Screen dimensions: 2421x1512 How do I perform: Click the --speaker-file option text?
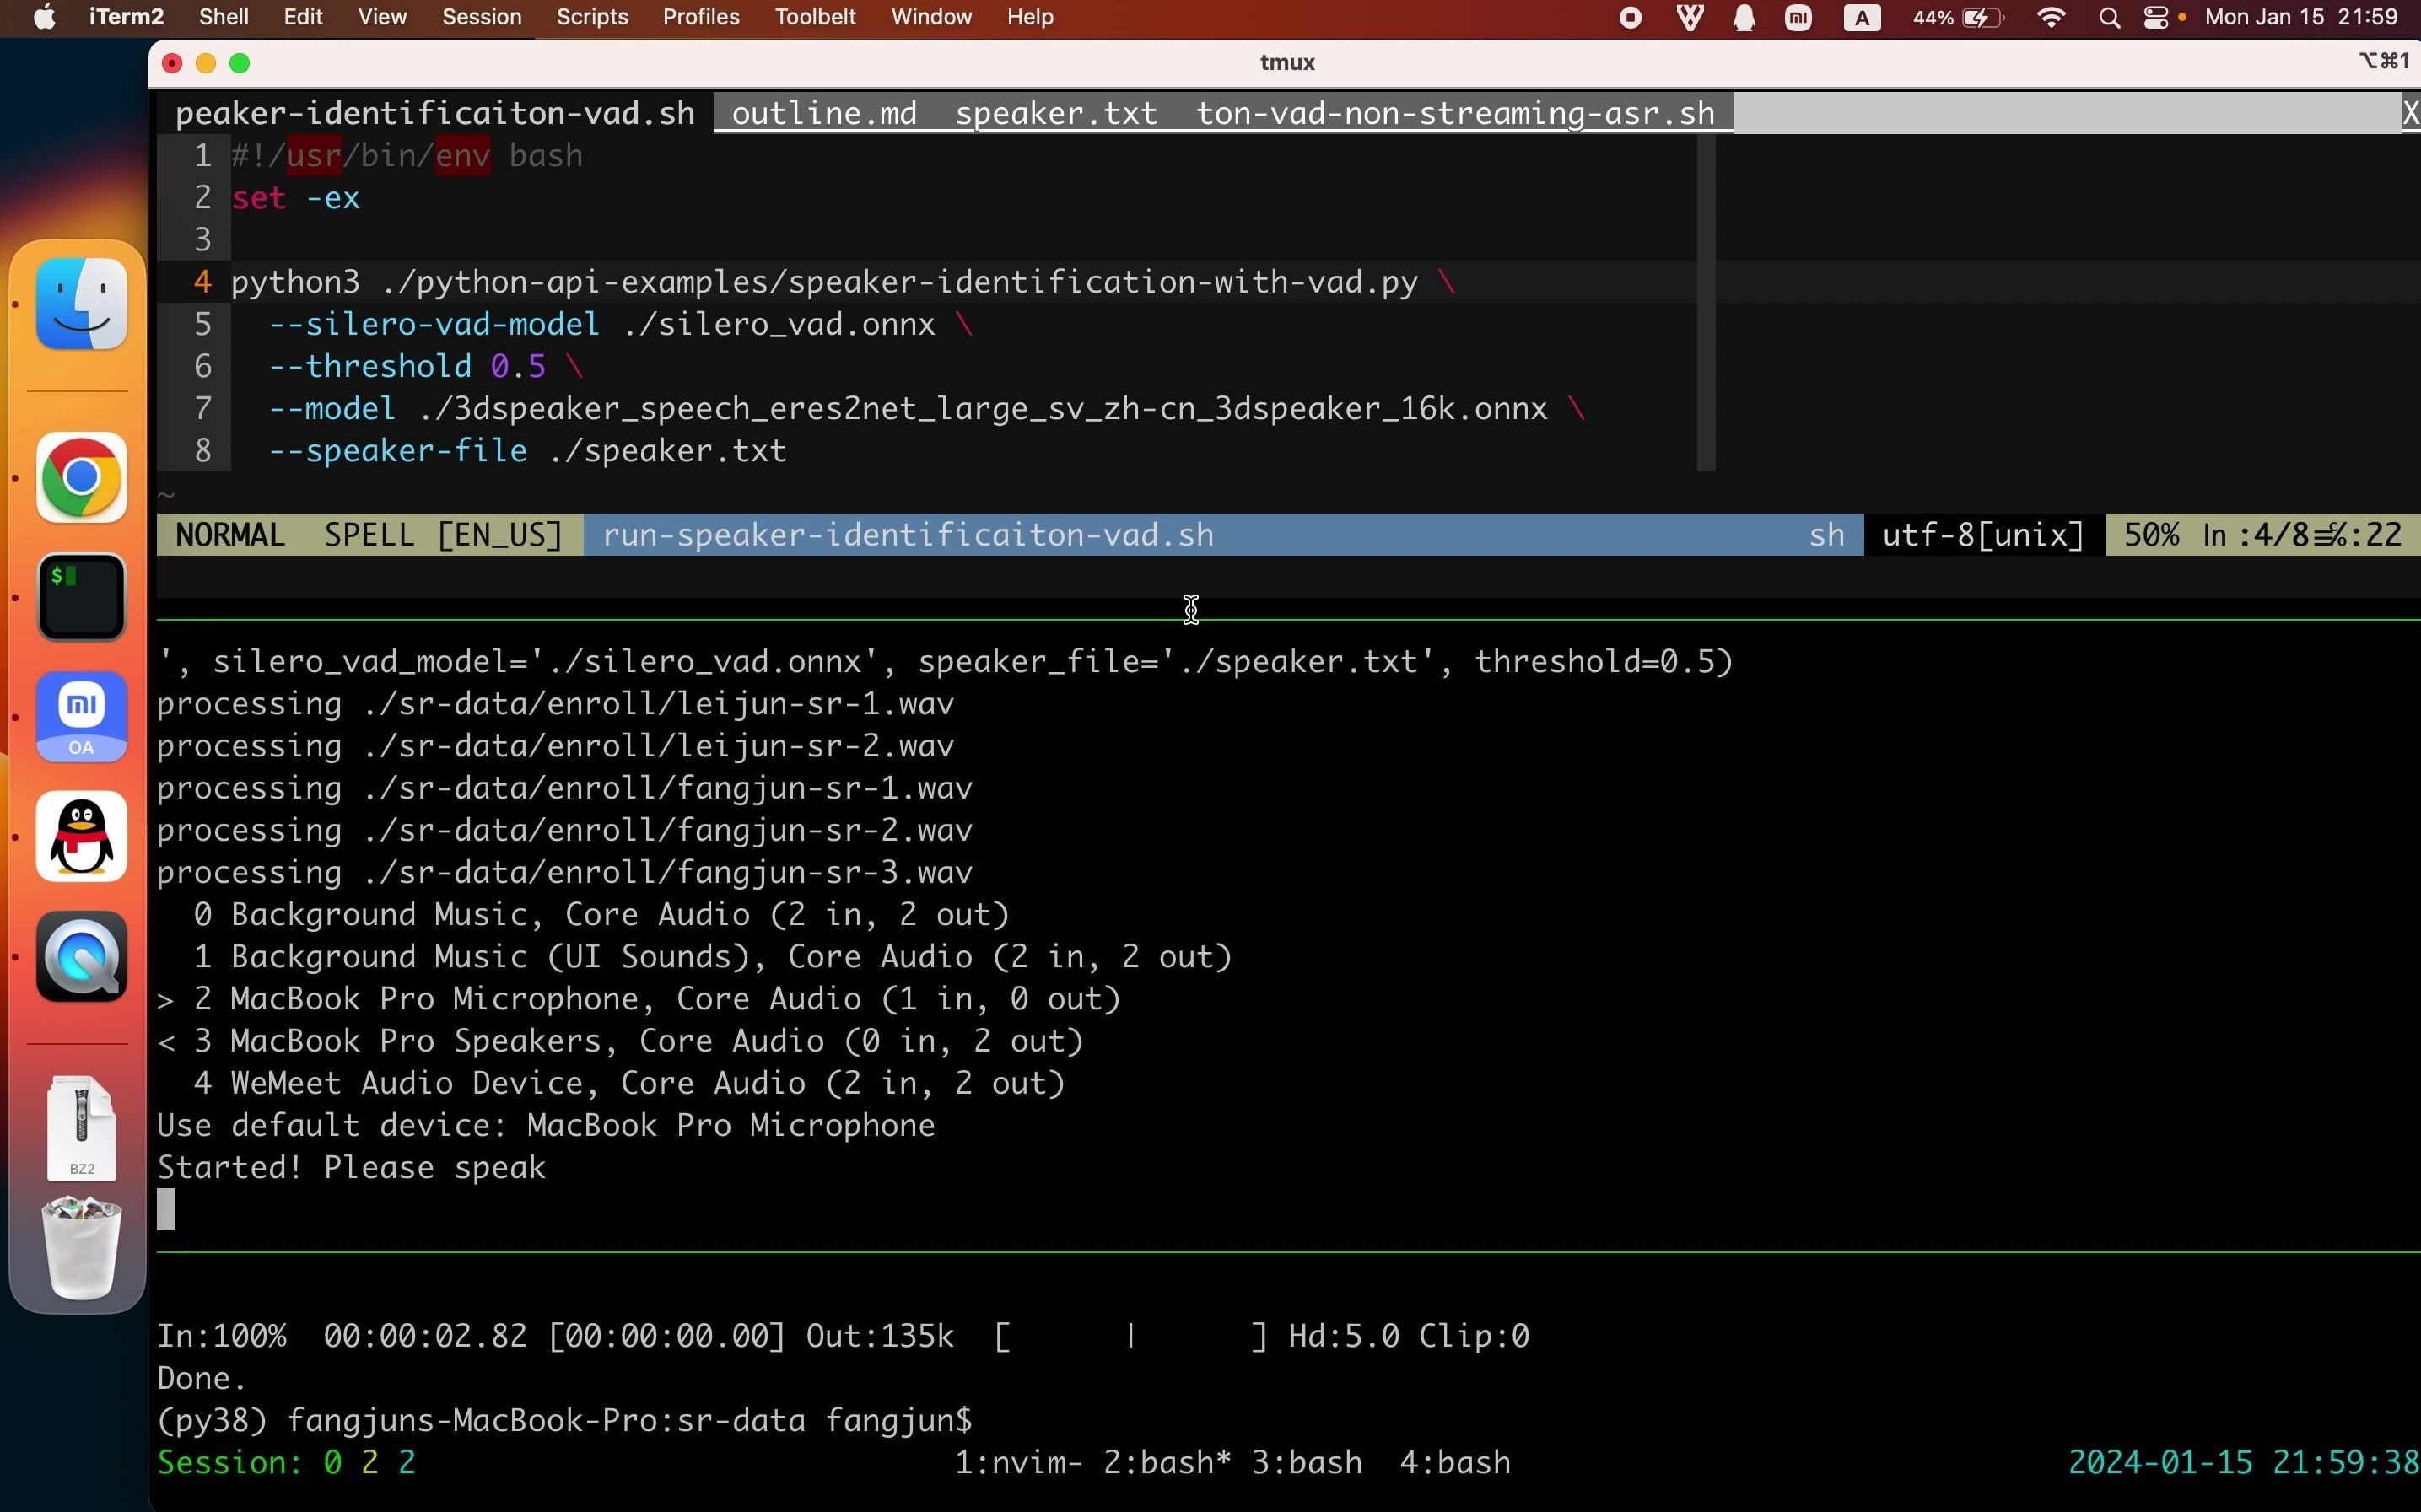pos(397,450)
